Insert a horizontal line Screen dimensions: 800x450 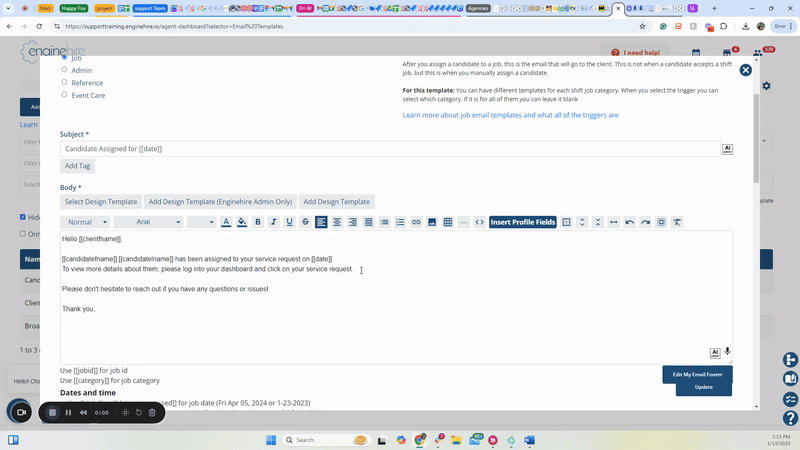pyautogui.click(x=463, y=222)
